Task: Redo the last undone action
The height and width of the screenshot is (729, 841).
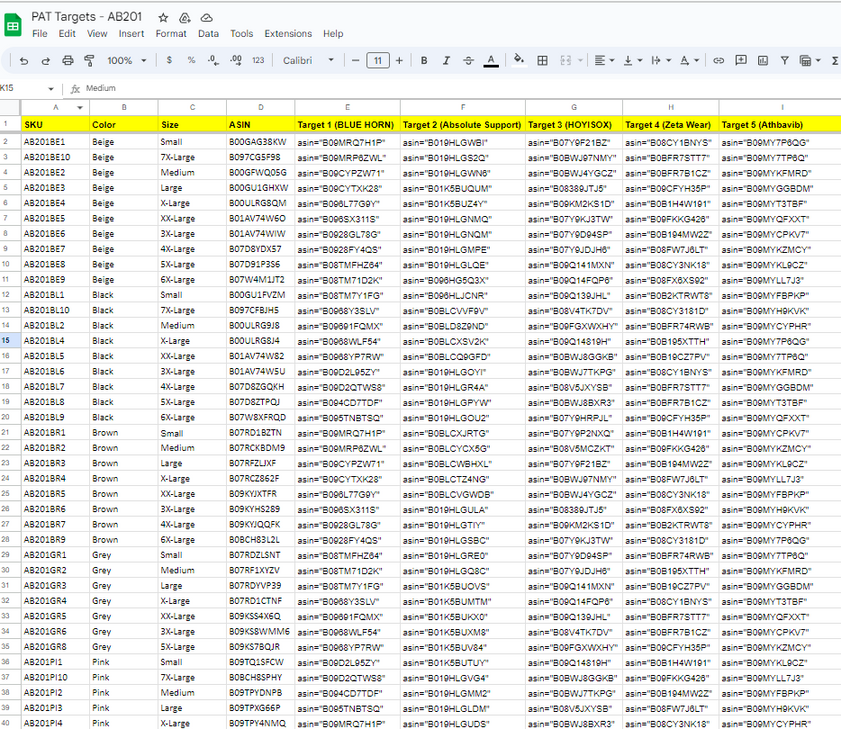Action: click(46, 61)
